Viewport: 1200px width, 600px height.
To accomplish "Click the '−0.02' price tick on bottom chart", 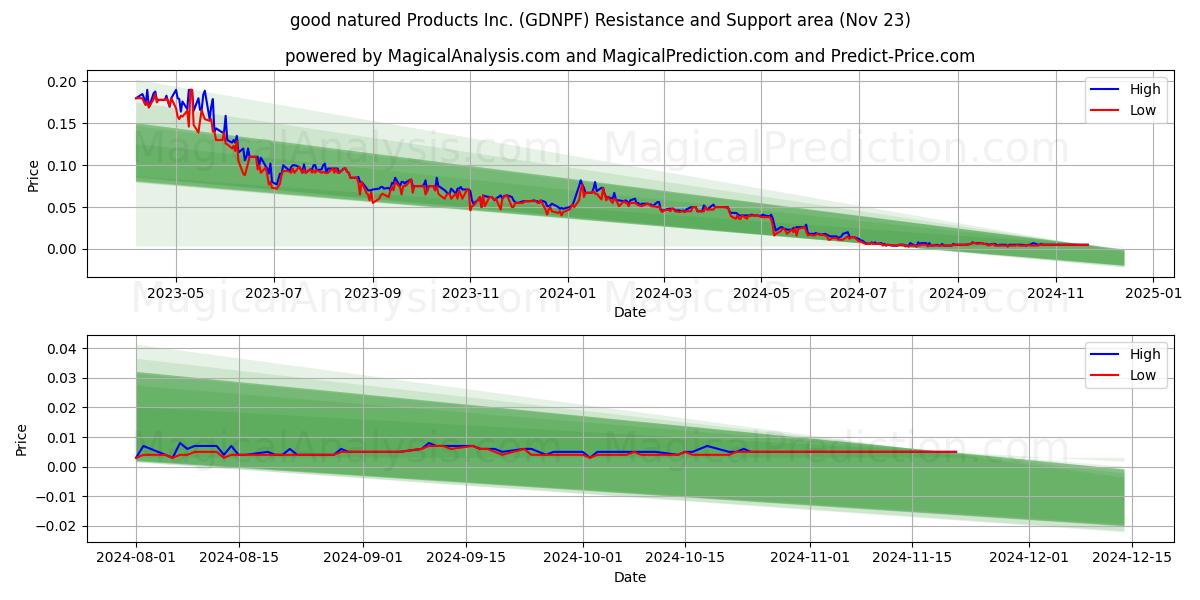I will pyautogui.click(x=59, y=526).
